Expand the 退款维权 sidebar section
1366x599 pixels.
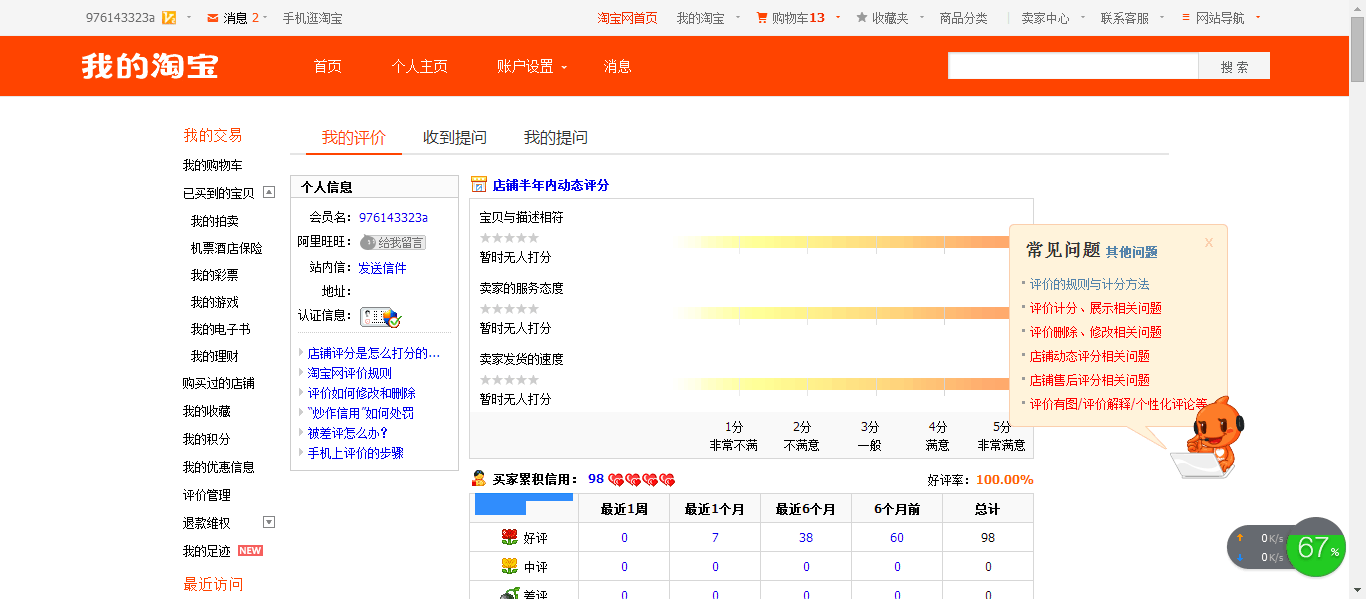(x=269, y=522)
